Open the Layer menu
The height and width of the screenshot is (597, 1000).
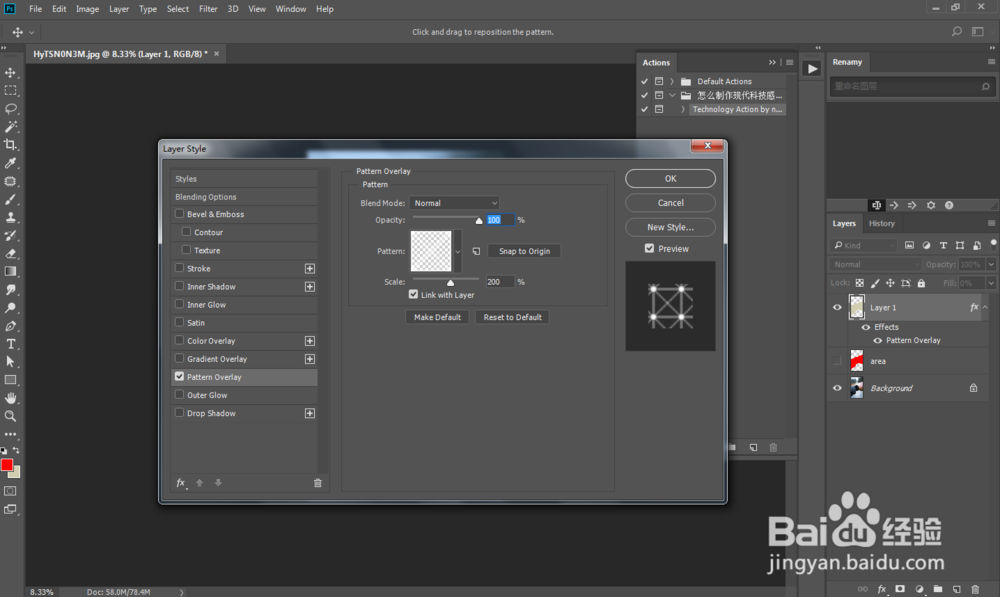point(119,9)
